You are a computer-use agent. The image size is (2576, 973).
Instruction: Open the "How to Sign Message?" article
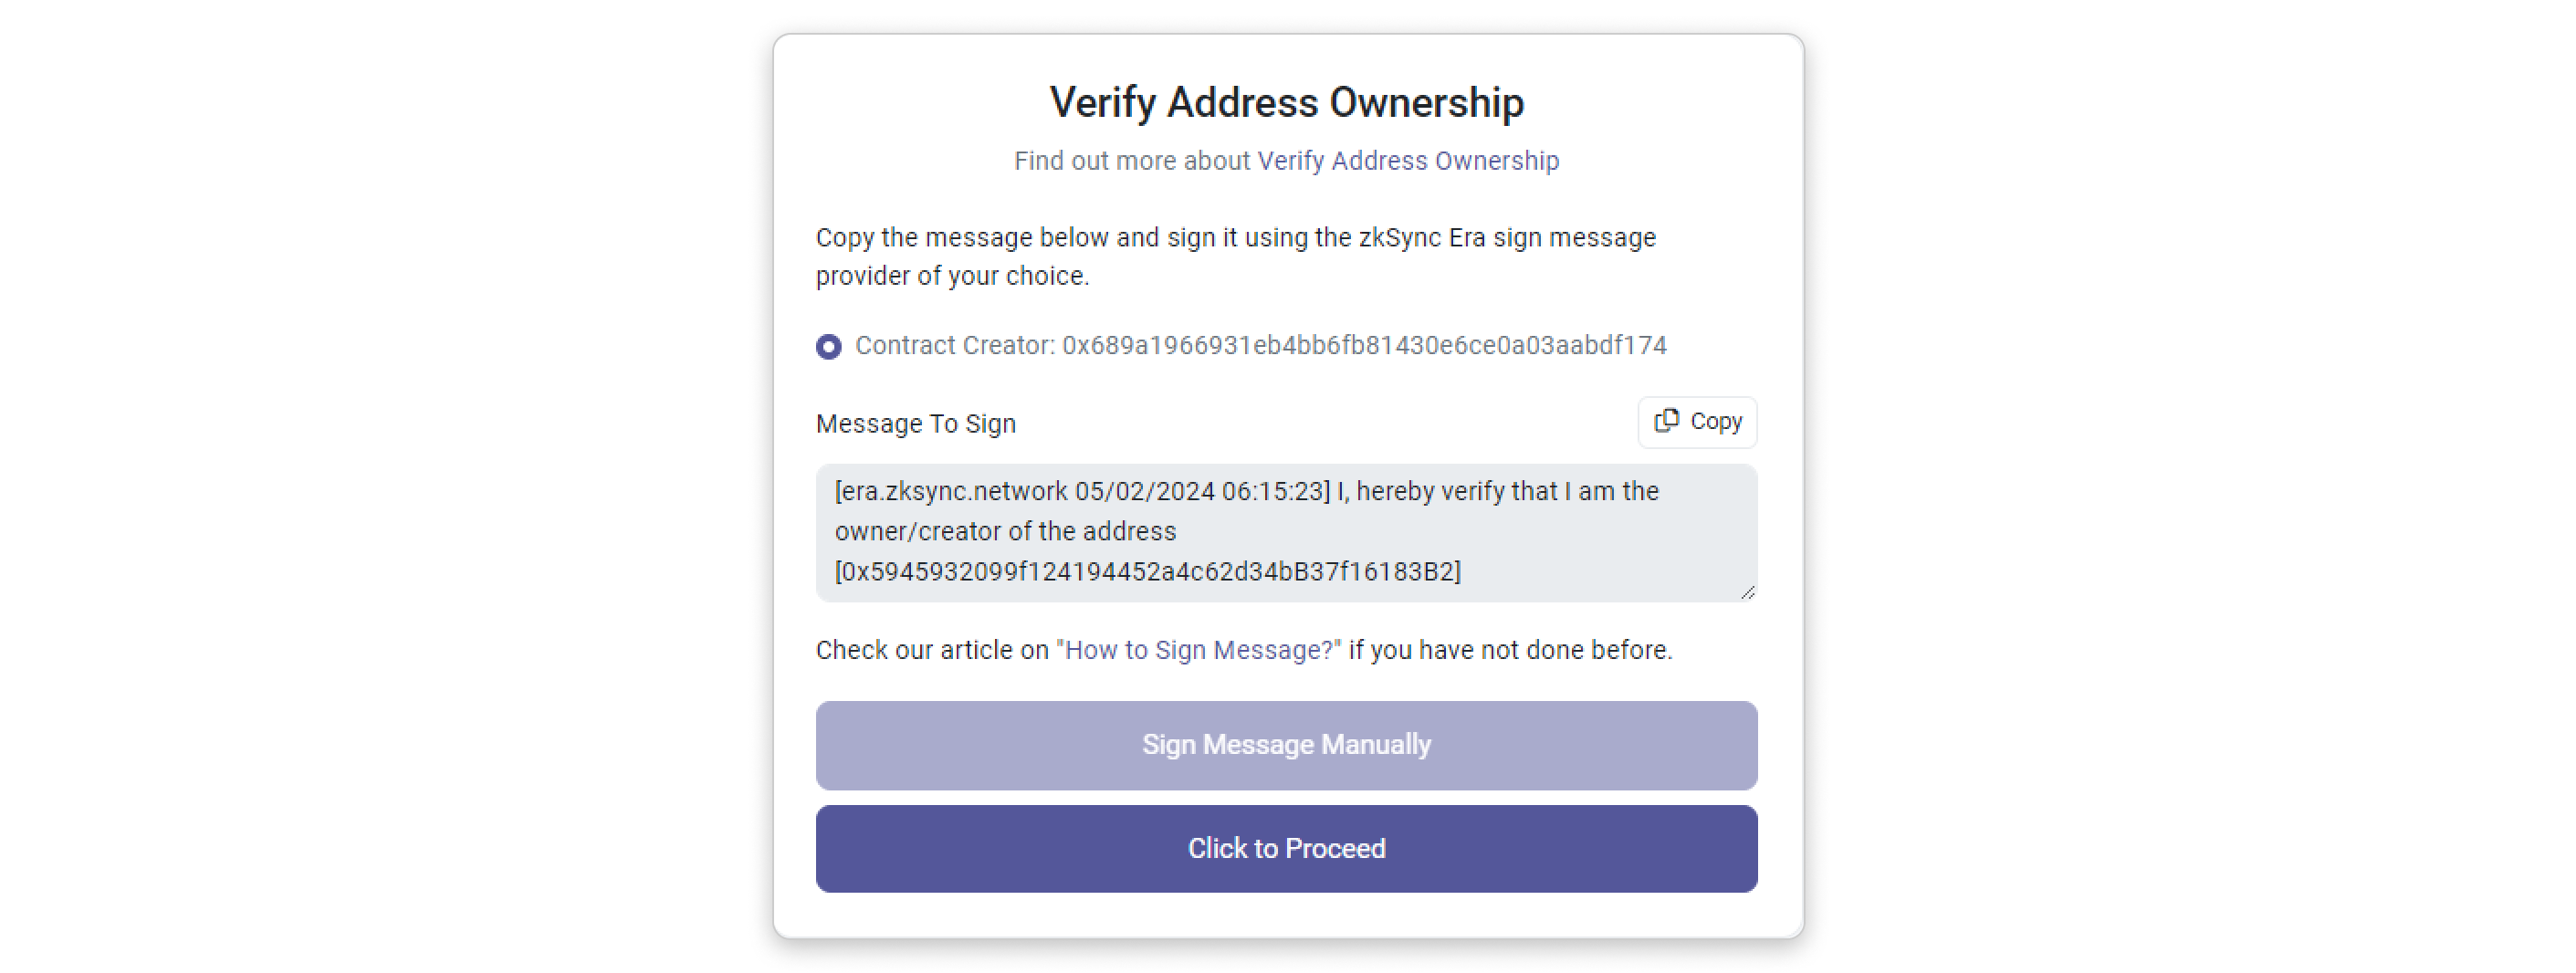pos(1199,650)
